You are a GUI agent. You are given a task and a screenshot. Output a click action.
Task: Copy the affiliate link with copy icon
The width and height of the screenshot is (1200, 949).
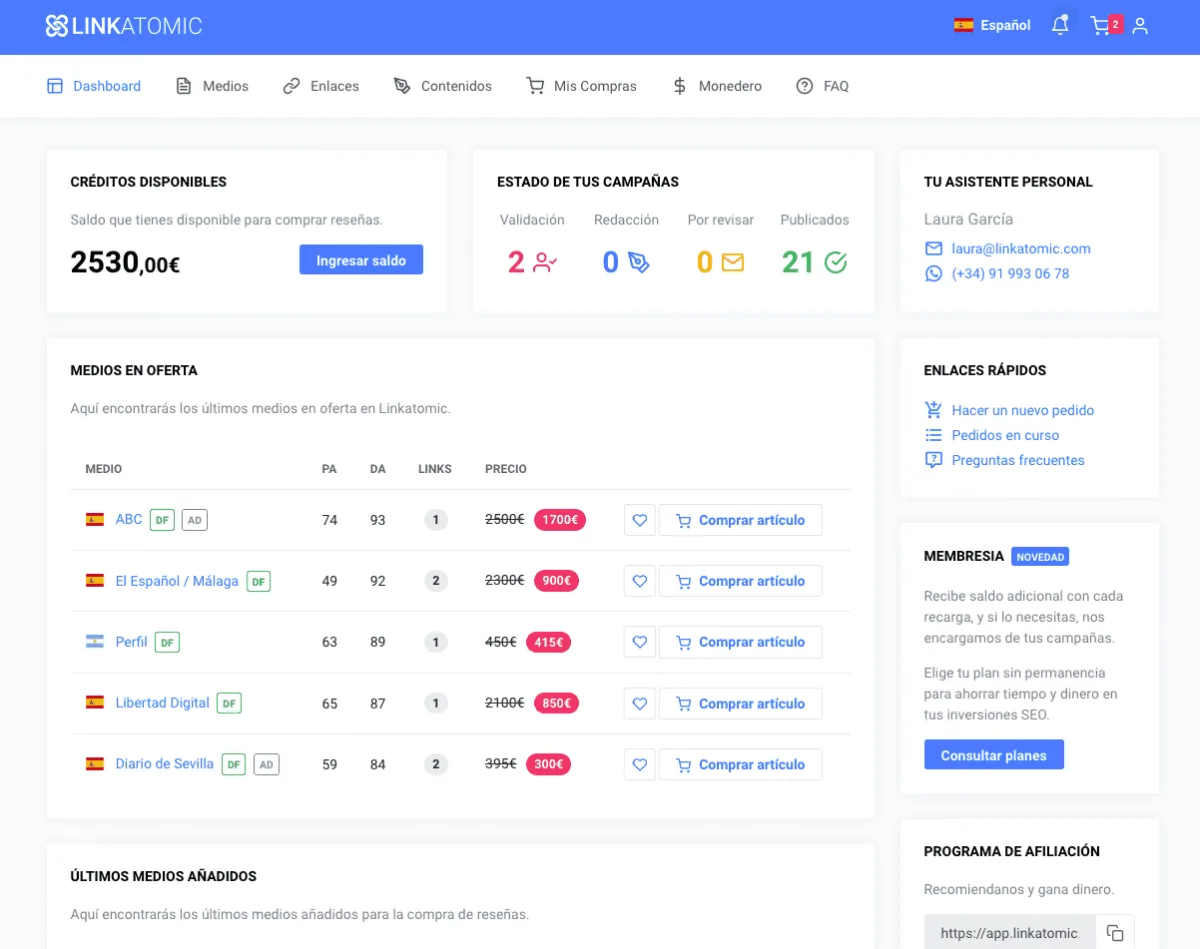tap(1115, 933)
